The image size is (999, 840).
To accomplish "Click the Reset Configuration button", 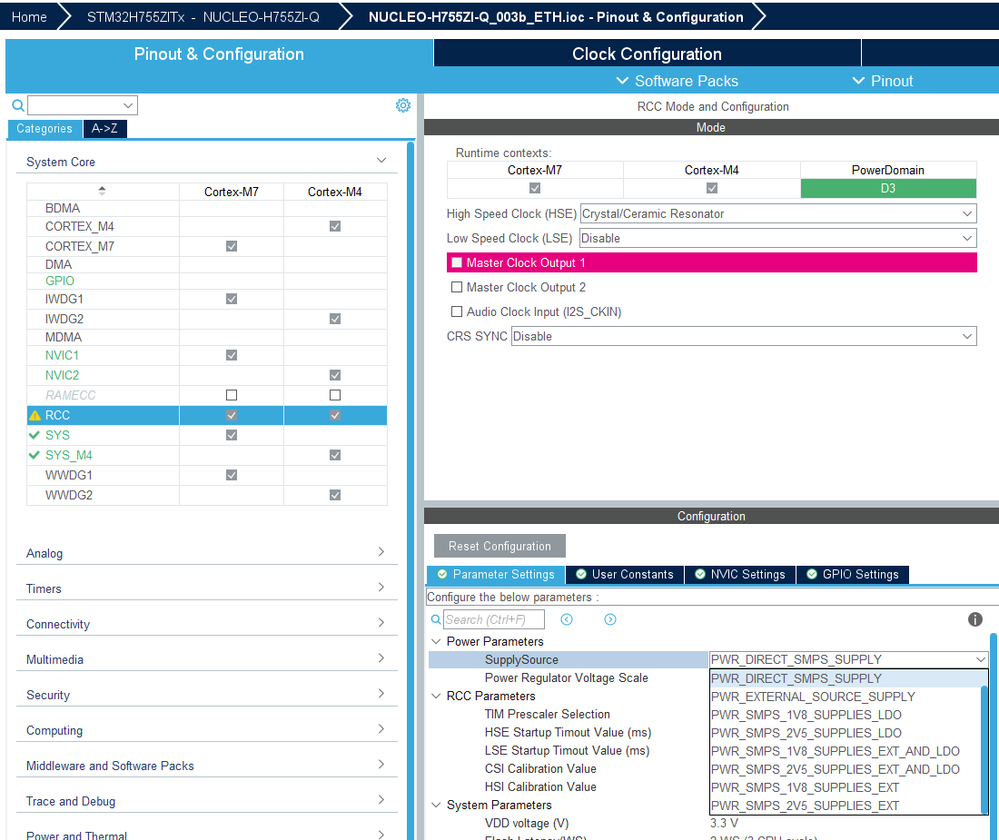I will (x=500, y=546).
